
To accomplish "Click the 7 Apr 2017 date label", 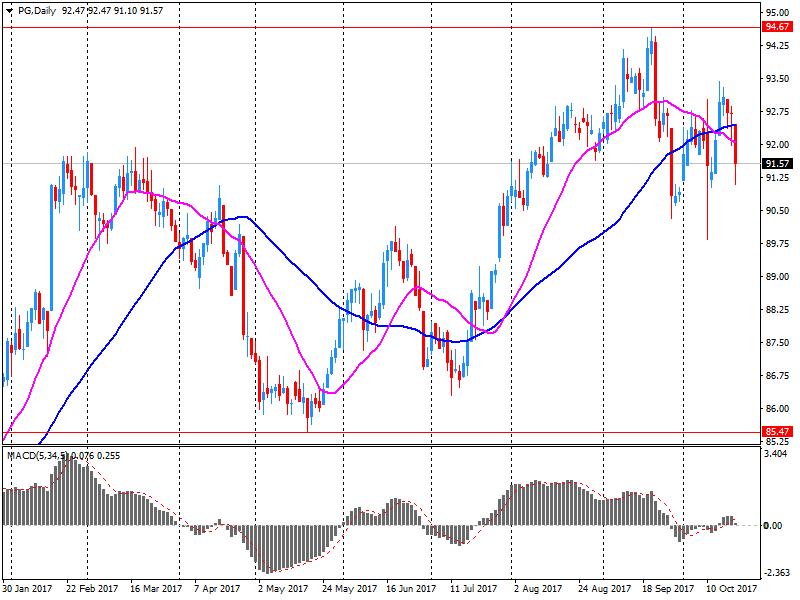I will (x=217, y=589).
